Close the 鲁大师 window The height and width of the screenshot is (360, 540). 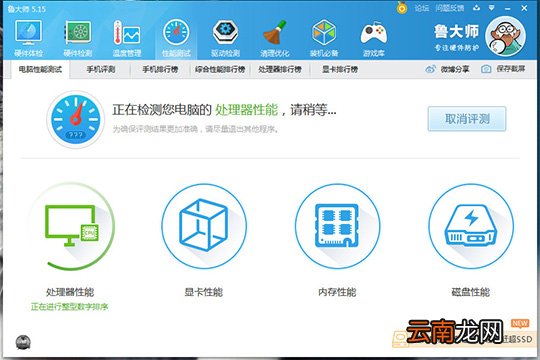click(524, 8)
